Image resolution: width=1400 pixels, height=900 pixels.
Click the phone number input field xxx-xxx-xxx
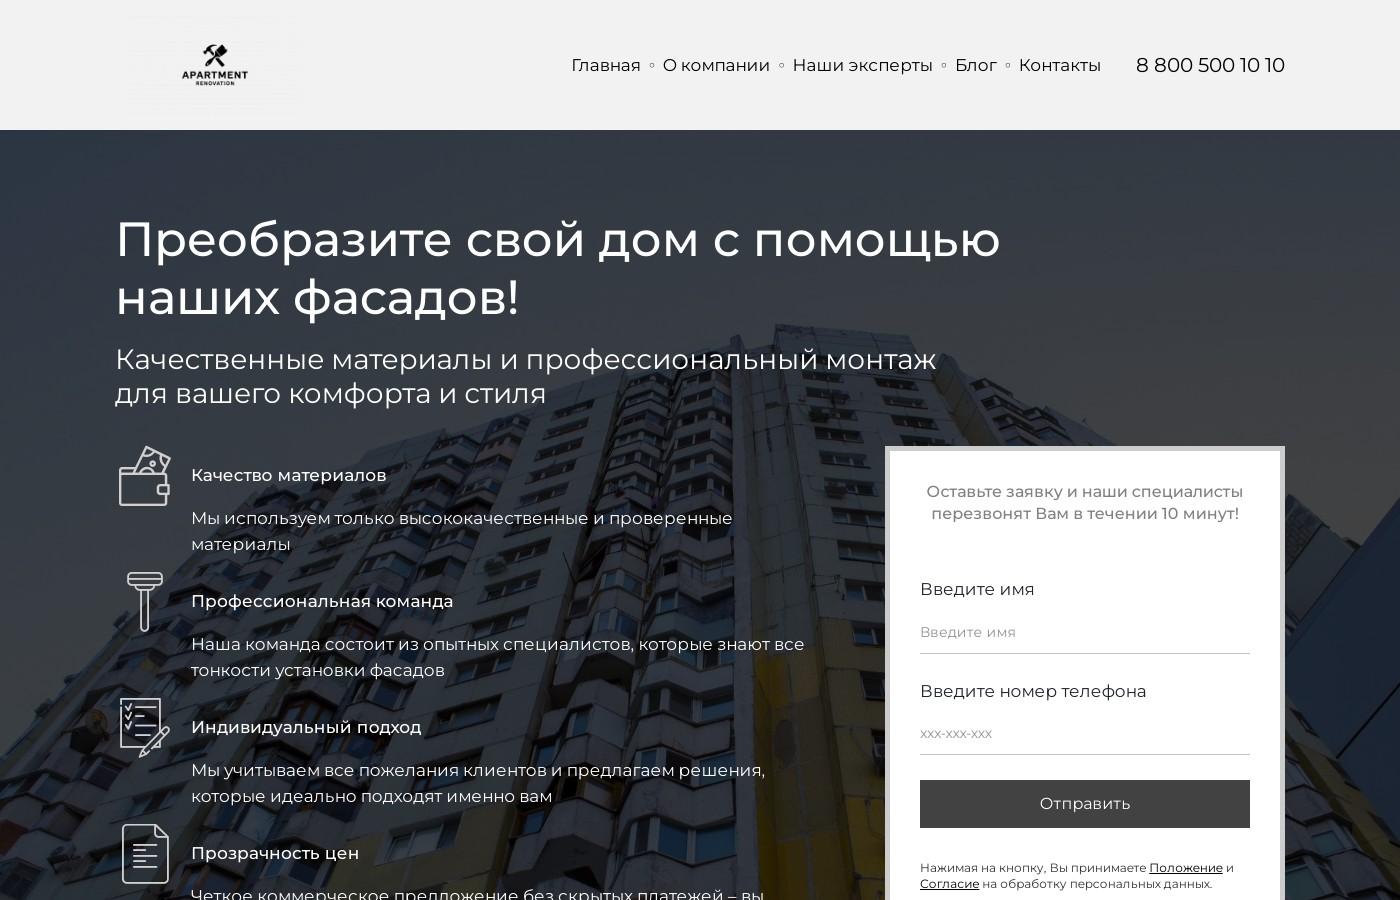[1084, 733]
